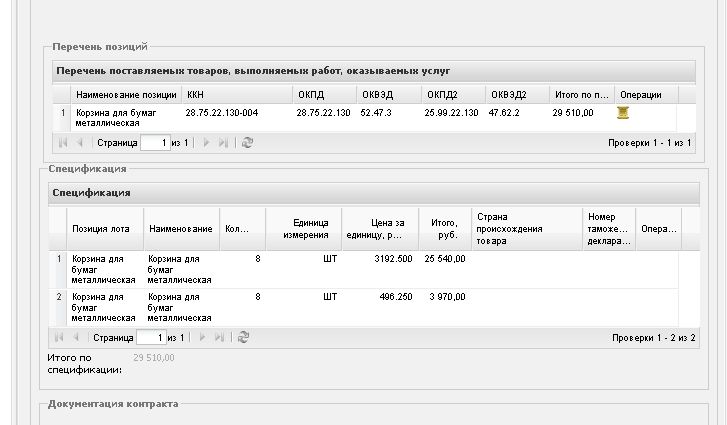Image resolution: width=727 pixels, height=425 pixels.
Task: Click the 3 970,00 total cell
Action: pyautogui.click(x=447, y=297)
